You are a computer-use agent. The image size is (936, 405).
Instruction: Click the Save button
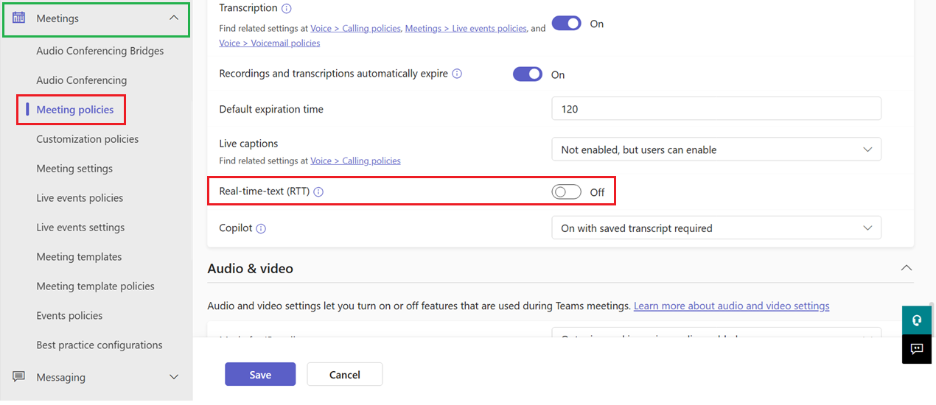[x=260, y=375]
